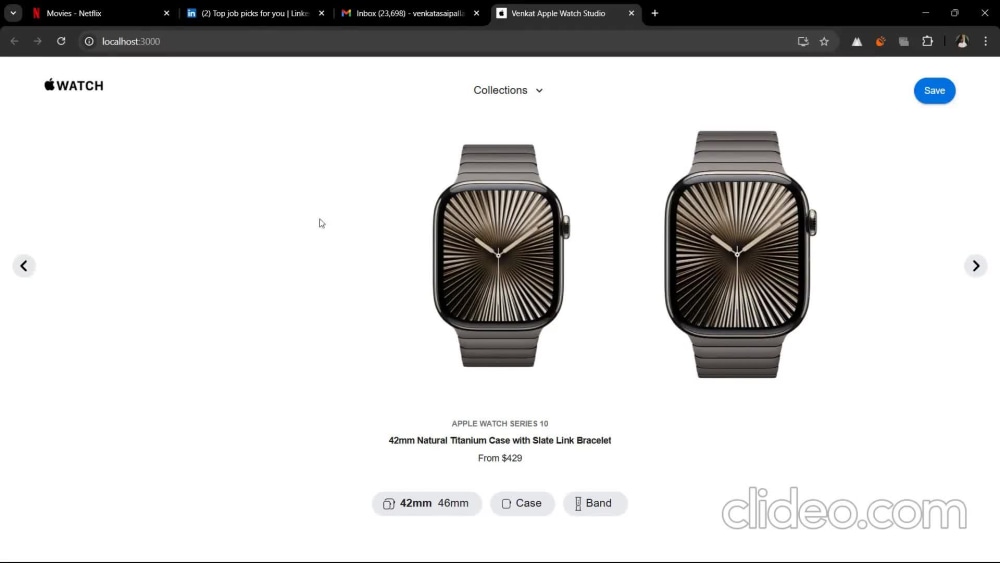Screen dimensions: 1000x563
Task: Minimize the browser window
Action: pos(925,13)
